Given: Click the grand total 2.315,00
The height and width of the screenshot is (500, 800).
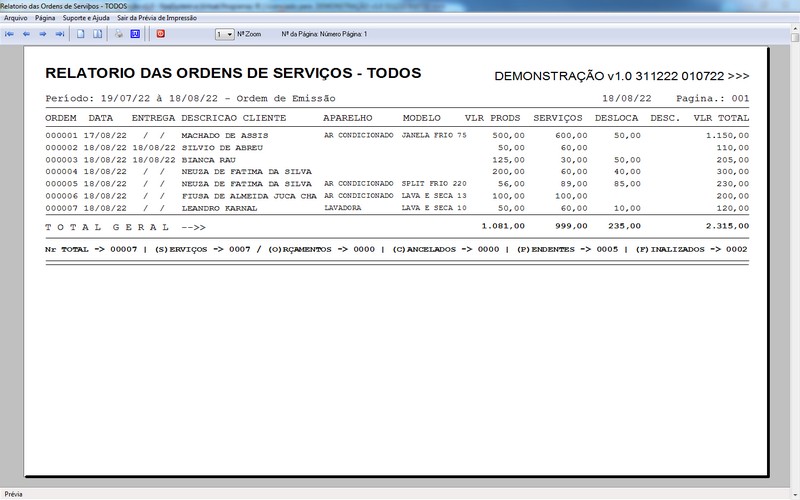Looking at the screenshot, I should tap(728, 226).
